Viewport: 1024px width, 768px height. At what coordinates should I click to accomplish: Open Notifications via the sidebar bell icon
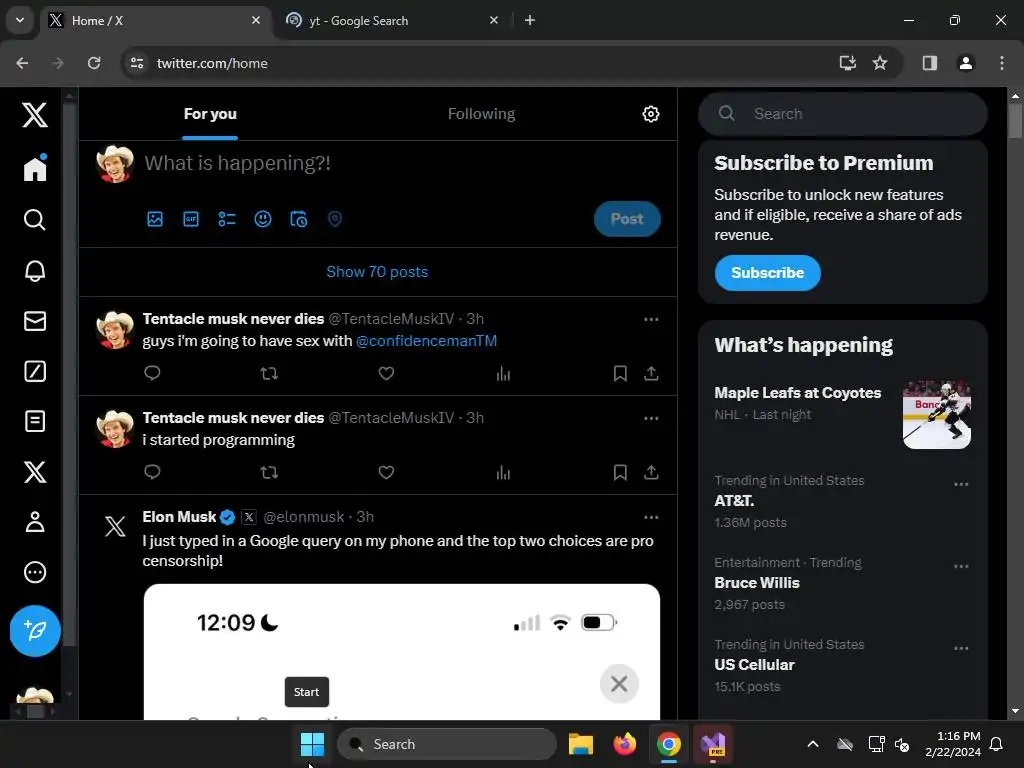35,270
